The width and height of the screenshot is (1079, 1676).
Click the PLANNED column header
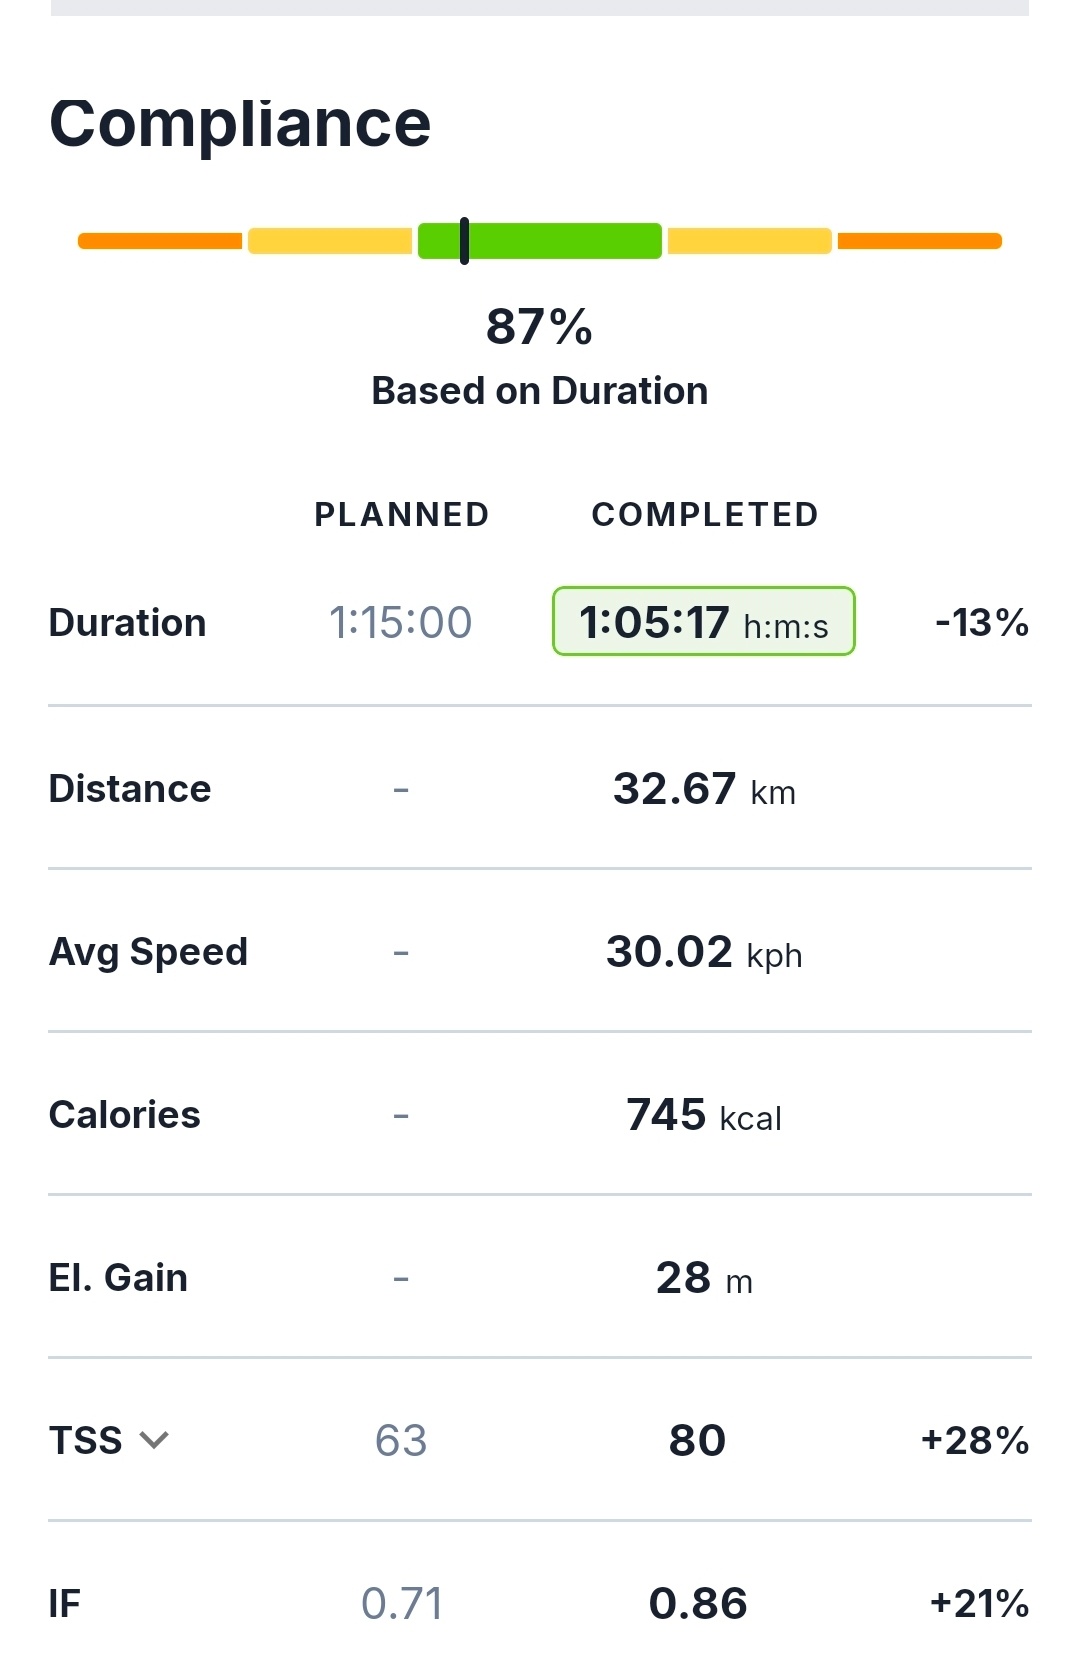click(401, 515)
